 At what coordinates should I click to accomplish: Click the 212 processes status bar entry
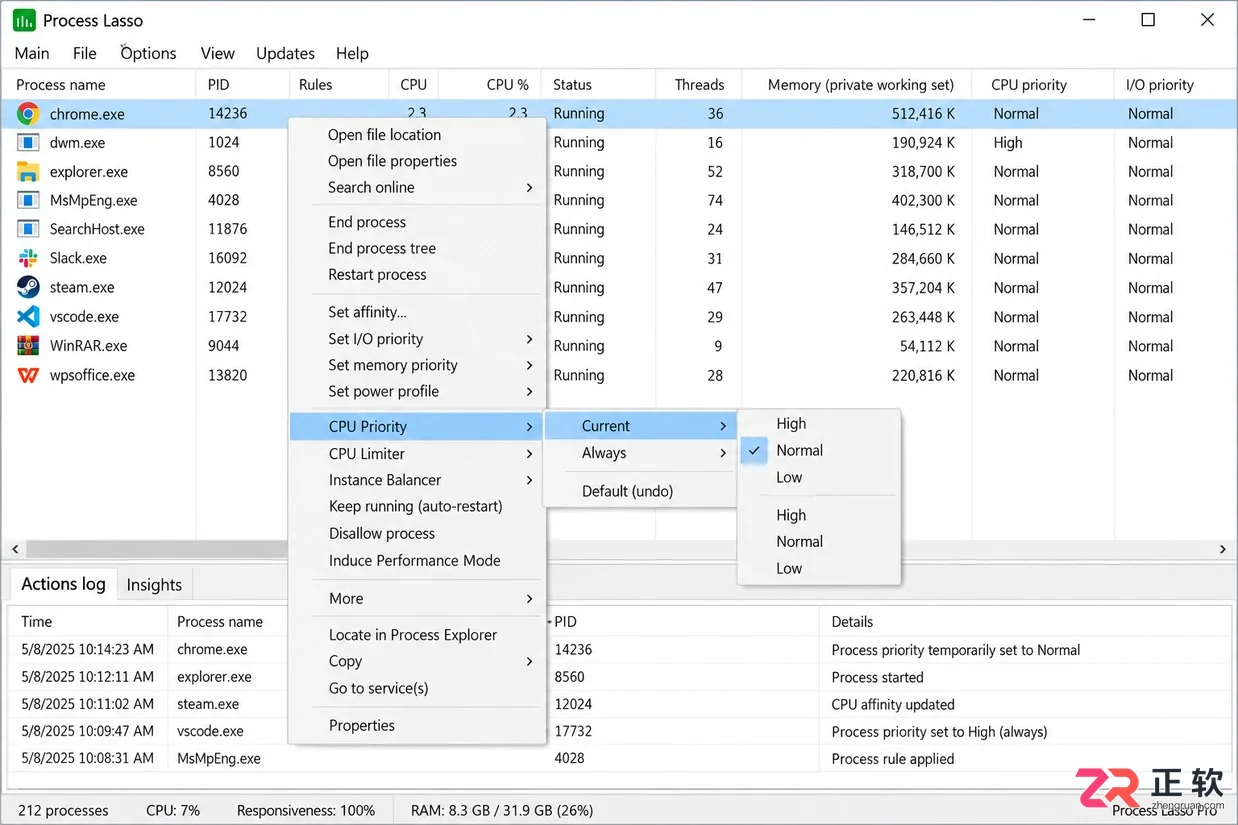pyautogui.click(x=63, y=810)
